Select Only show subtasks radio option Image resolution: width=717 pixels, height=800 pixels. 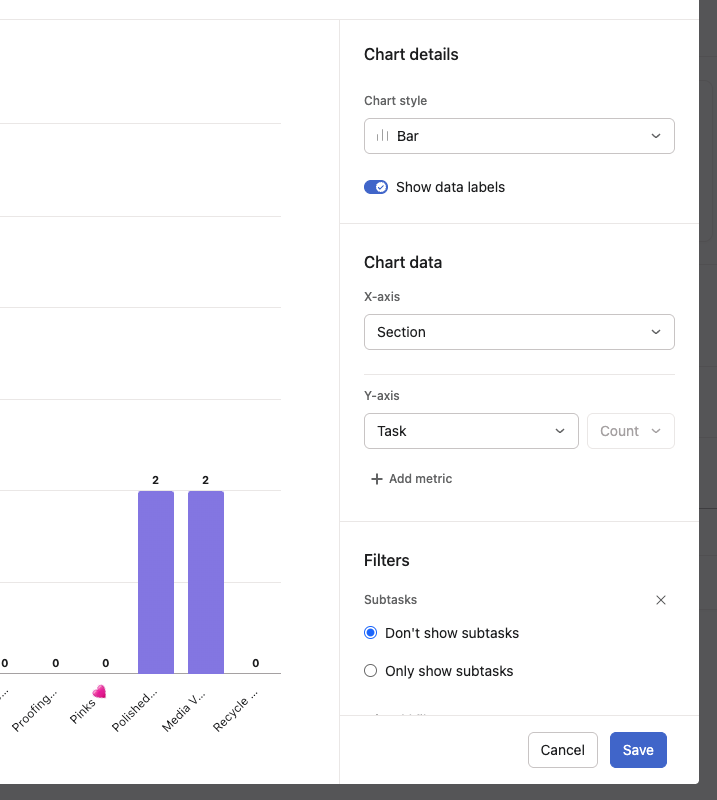(x=371, y=671)
